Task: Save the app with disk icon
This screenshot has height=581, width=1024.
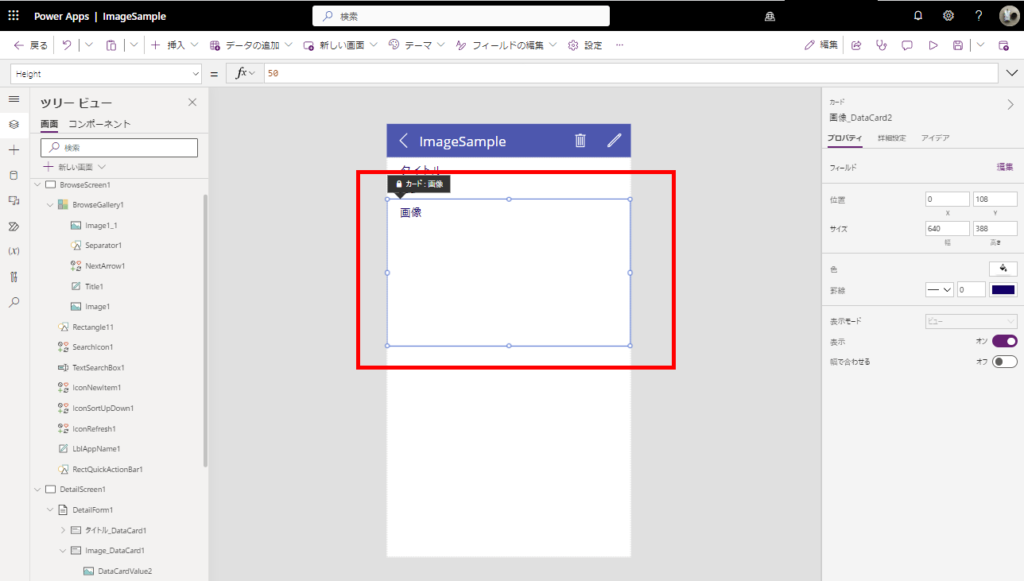Action: (x=957, y=45)
